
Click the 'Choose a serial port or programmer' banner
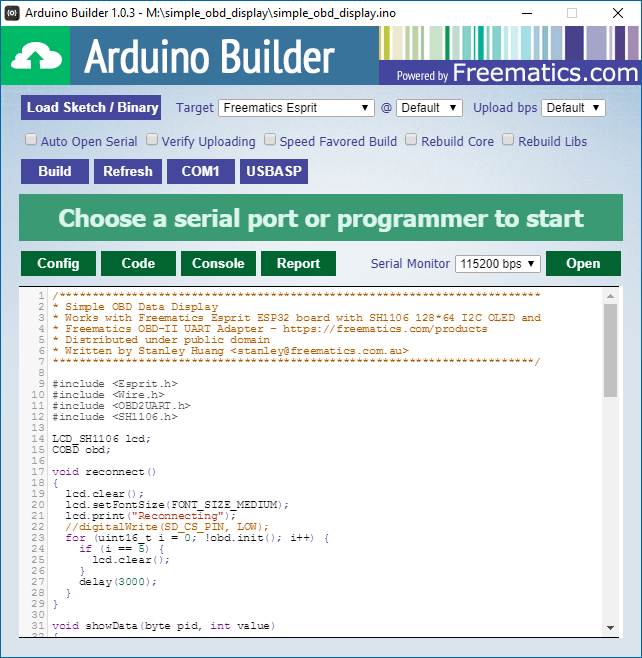(321, 218)
